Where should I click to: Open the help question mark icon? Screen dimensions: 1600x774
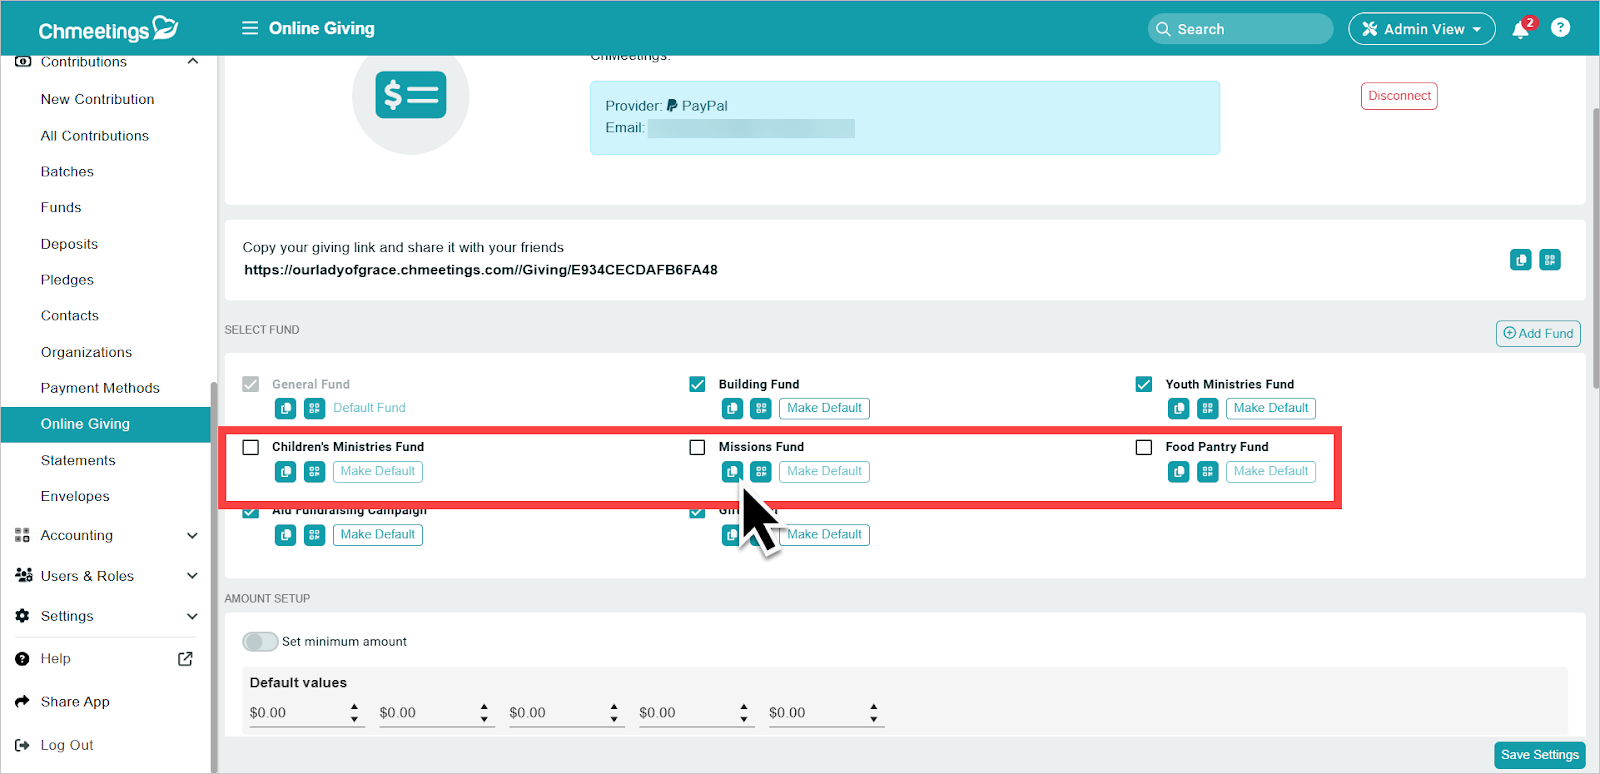point(1560,28)
